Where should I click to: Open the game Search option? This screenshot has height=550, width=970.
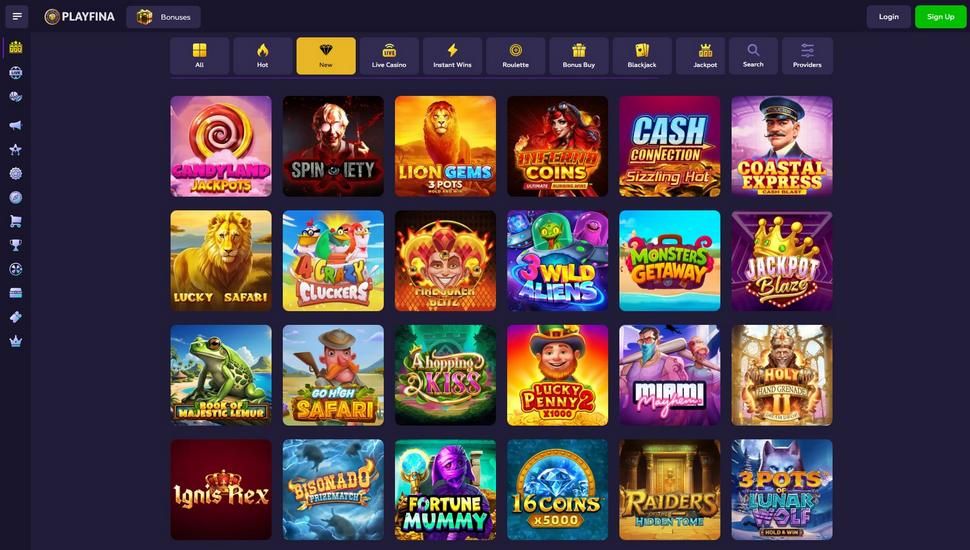coord(753,56)
